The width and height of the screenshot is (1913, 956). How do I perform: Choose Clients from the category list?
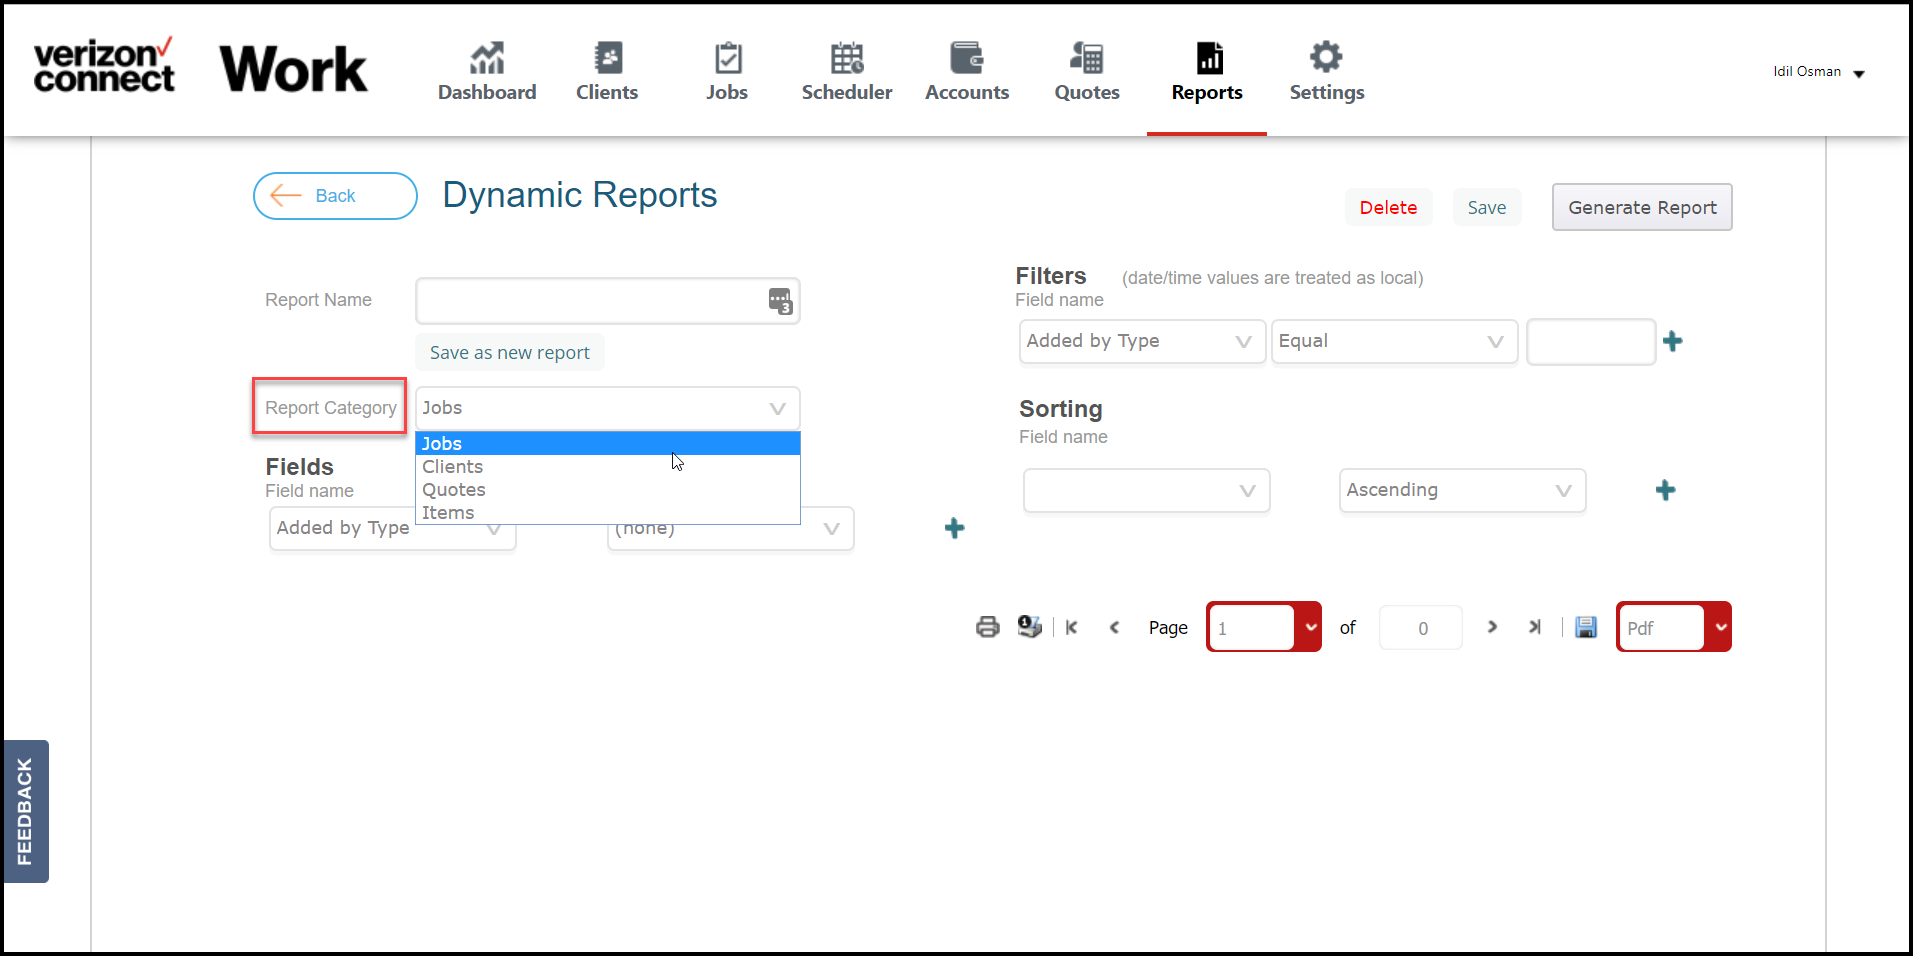click(608, 466)
